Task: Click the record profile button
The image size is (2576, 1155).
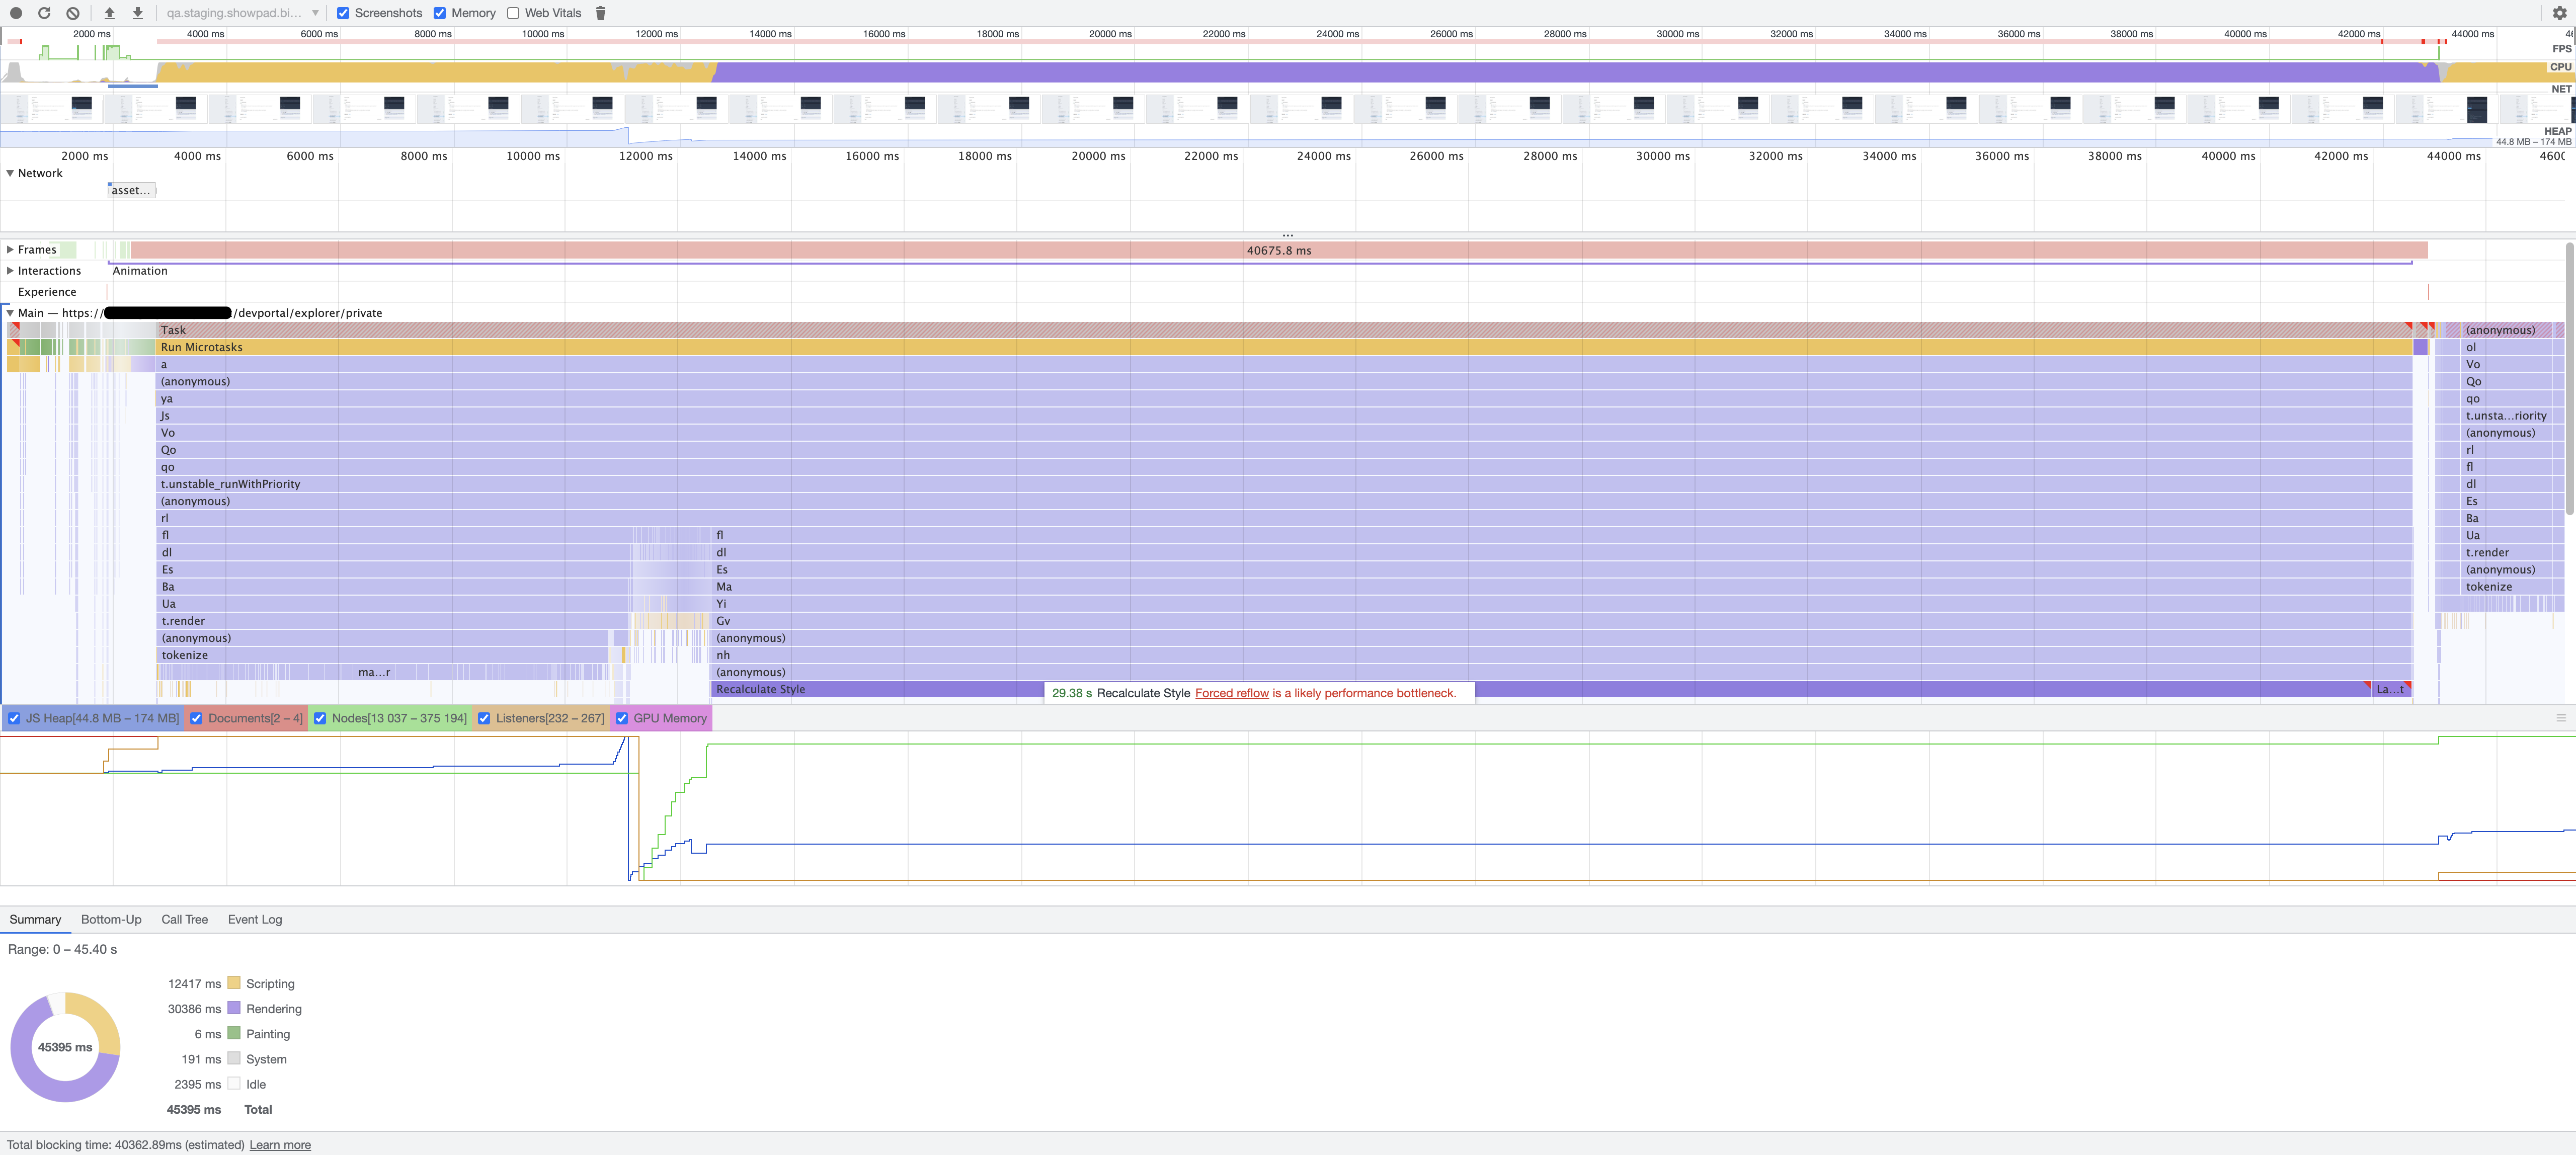Action: [16, 13]
